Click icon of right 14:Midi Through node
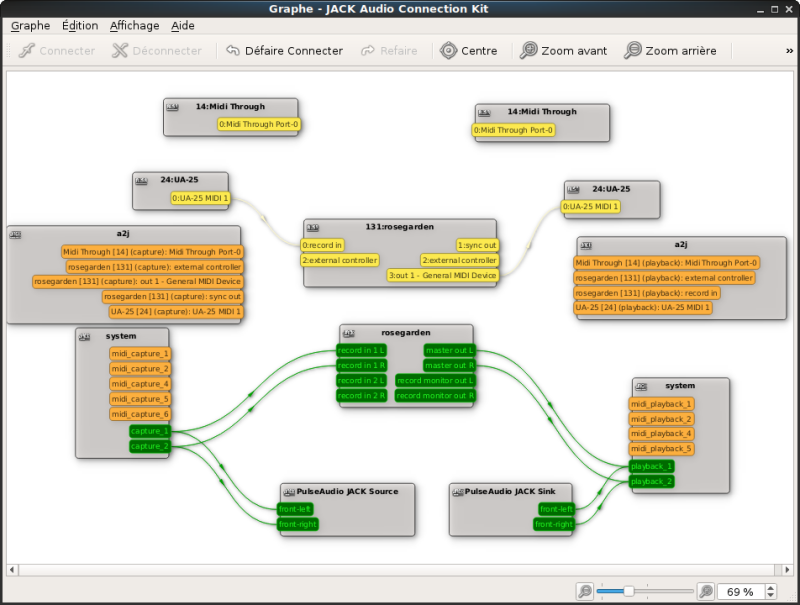This screenshot has width=800, height=605. [x=484, y=113]
